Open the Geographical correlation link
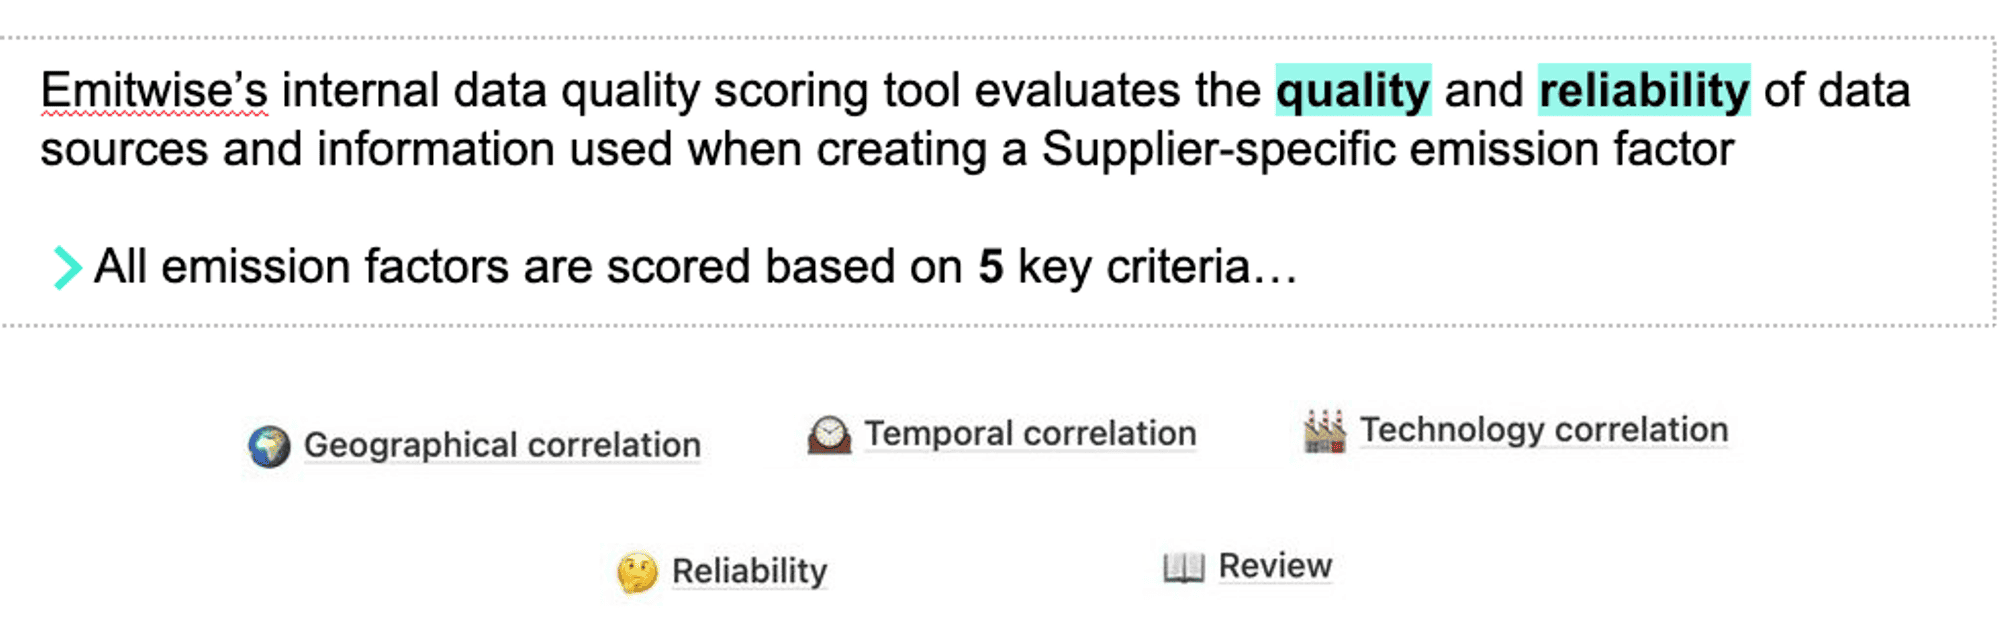This screenshot has height=641, width=2000. 502,445
